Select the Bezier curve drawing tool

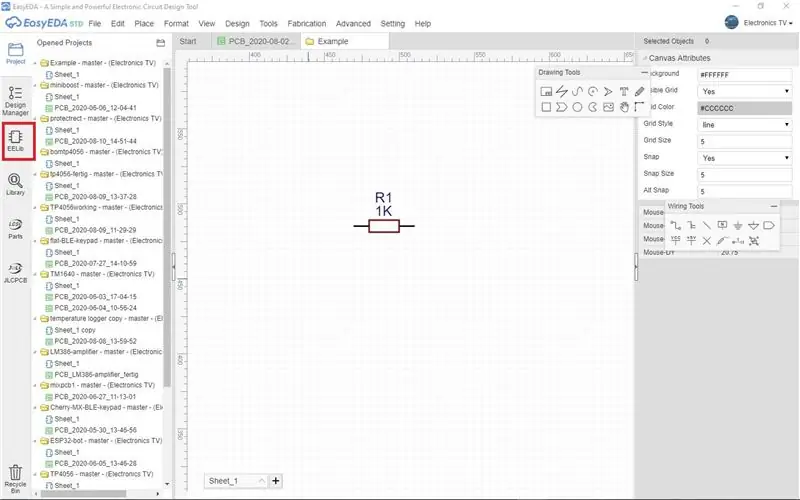(x=577, y=92)
